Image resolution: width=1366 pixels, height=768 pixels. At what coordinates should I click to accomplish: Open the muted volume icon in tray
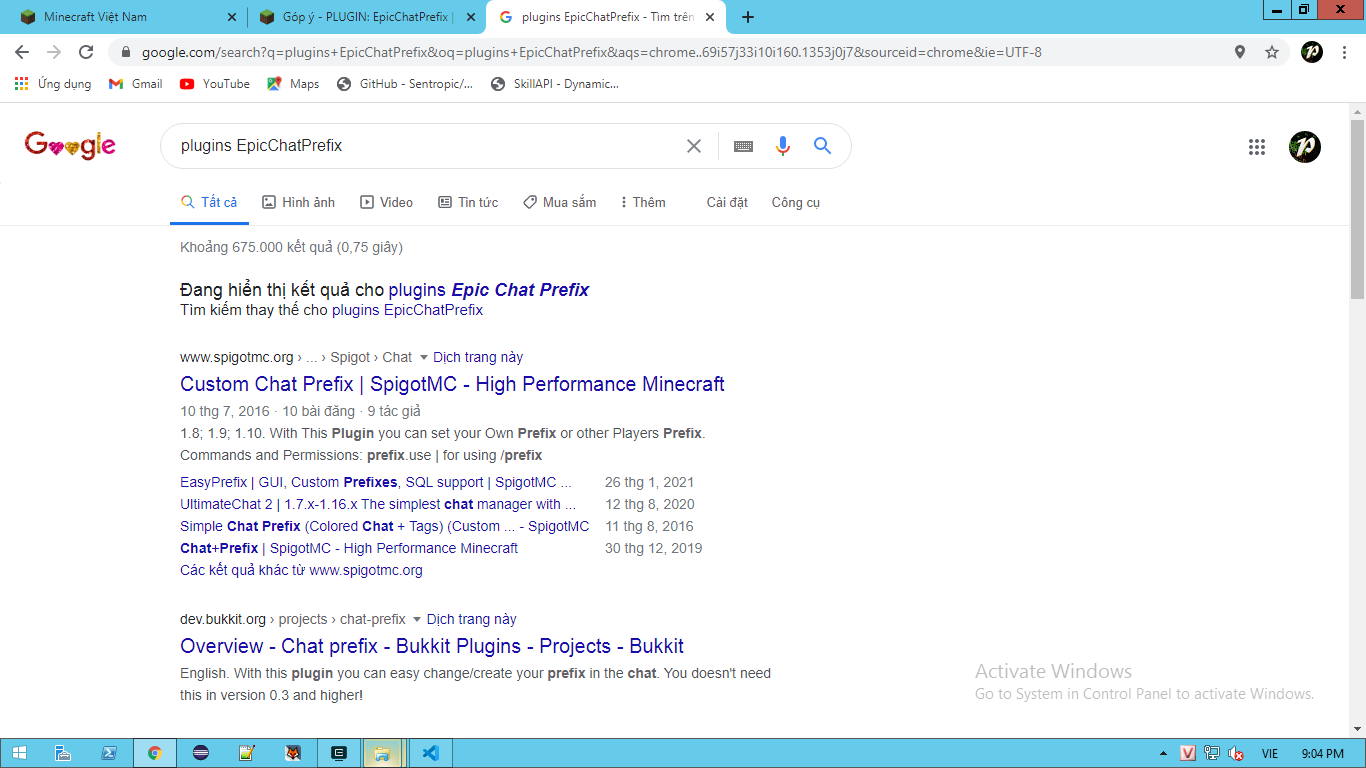pyautogui.click(x=1236, y=753)
